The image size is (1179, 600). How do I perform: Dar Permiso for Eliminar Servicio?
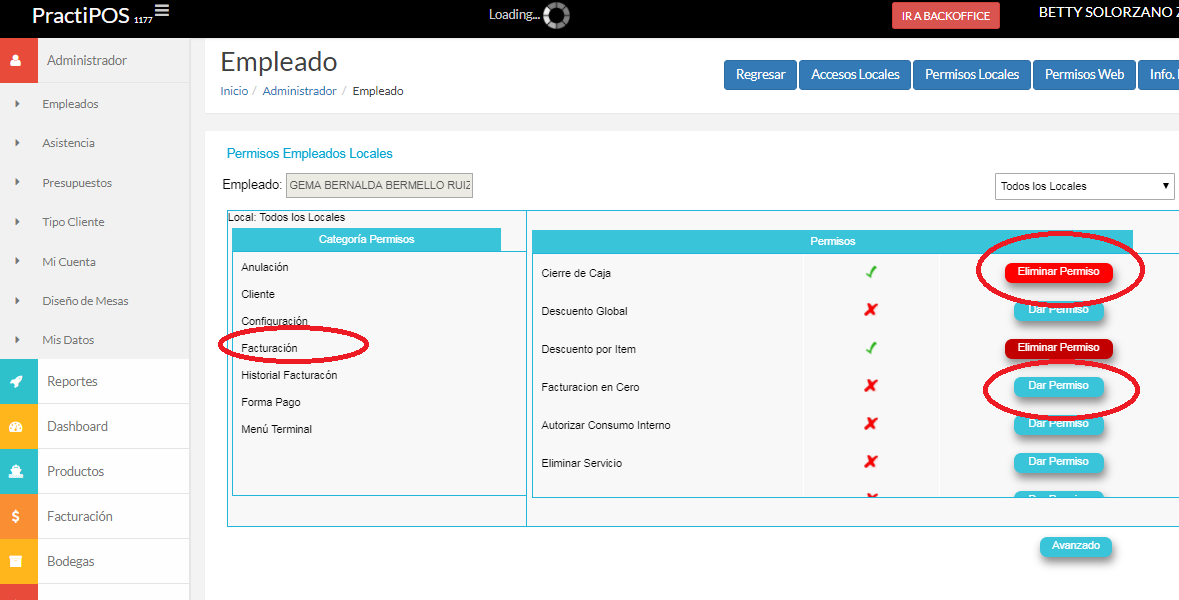1059,462
